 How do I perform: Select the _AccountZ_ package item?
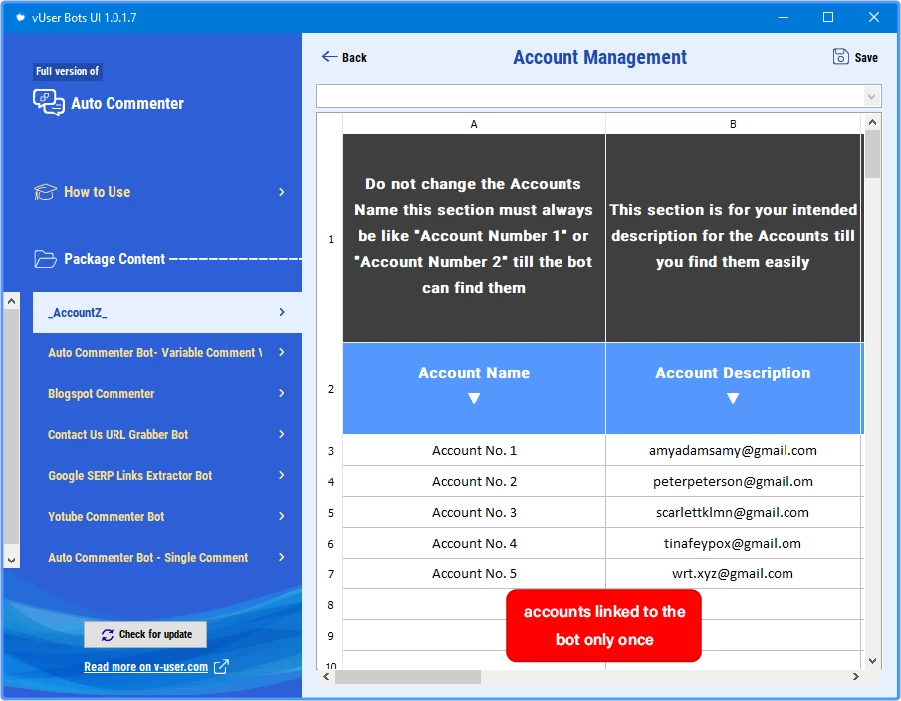point(167,312)
